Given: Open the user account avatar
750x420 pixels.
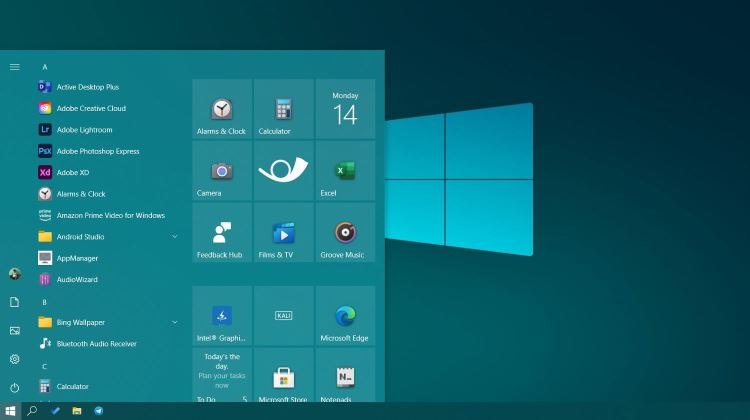Looking at the screenshot, I should (x=15, y=274).
